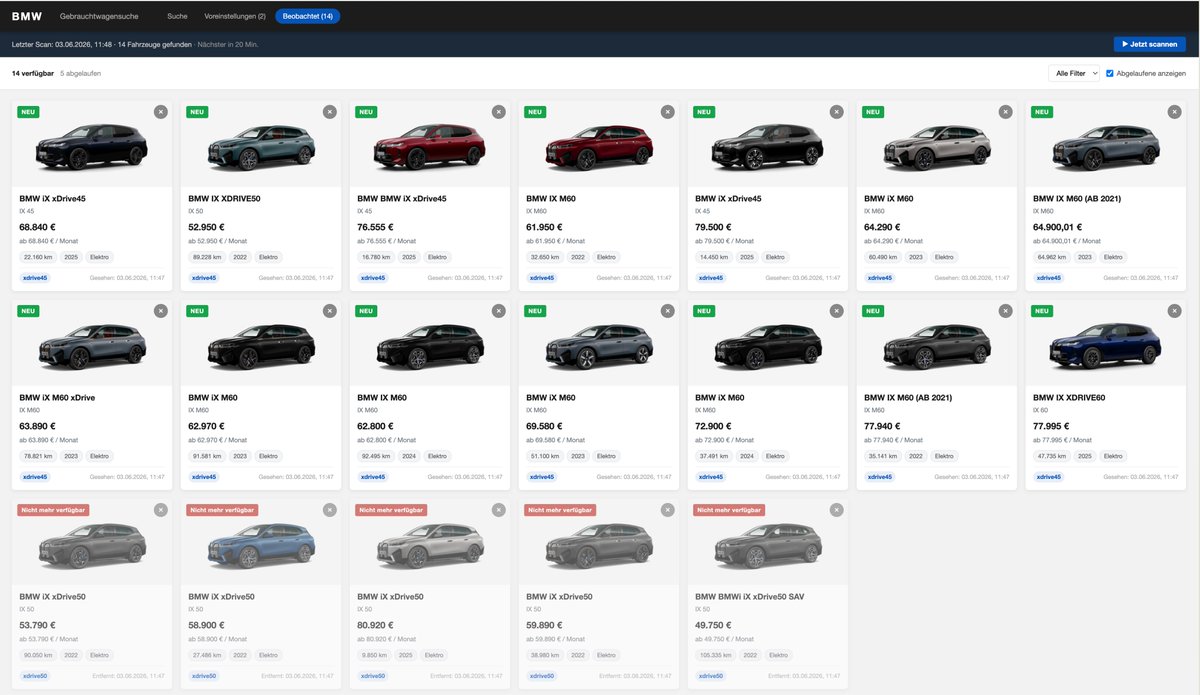1200x695 pixels.
Task: Remove the 77.995 € BMW IX XDRIVE60 card
Action: pyautogui.click(x=1174, y=311)
